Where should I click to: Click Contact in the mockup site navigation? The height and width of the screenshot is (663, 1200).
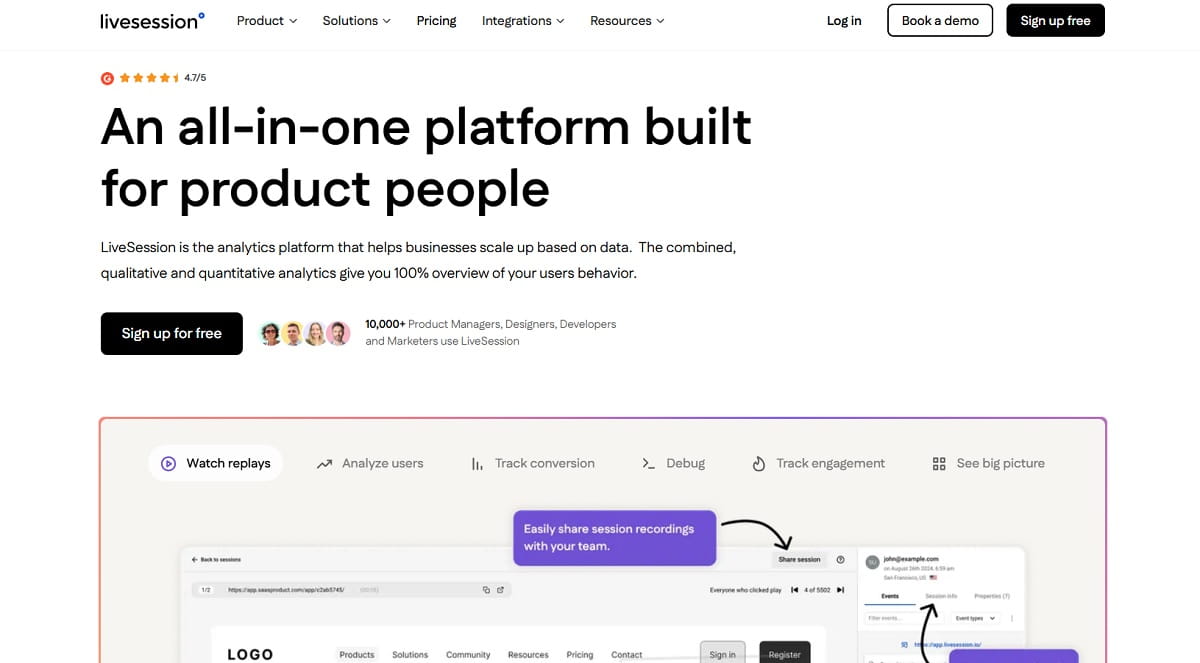pyautogui.click(x=627, y=655)
